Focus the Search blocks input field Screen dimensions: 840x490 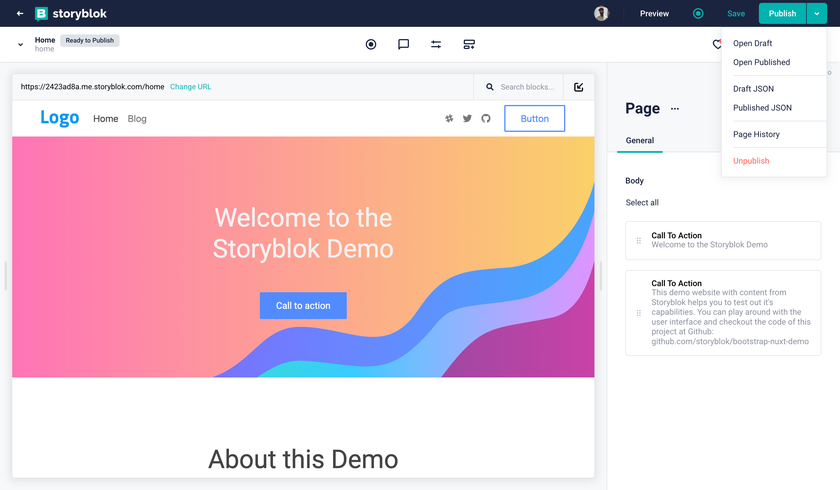528,87
